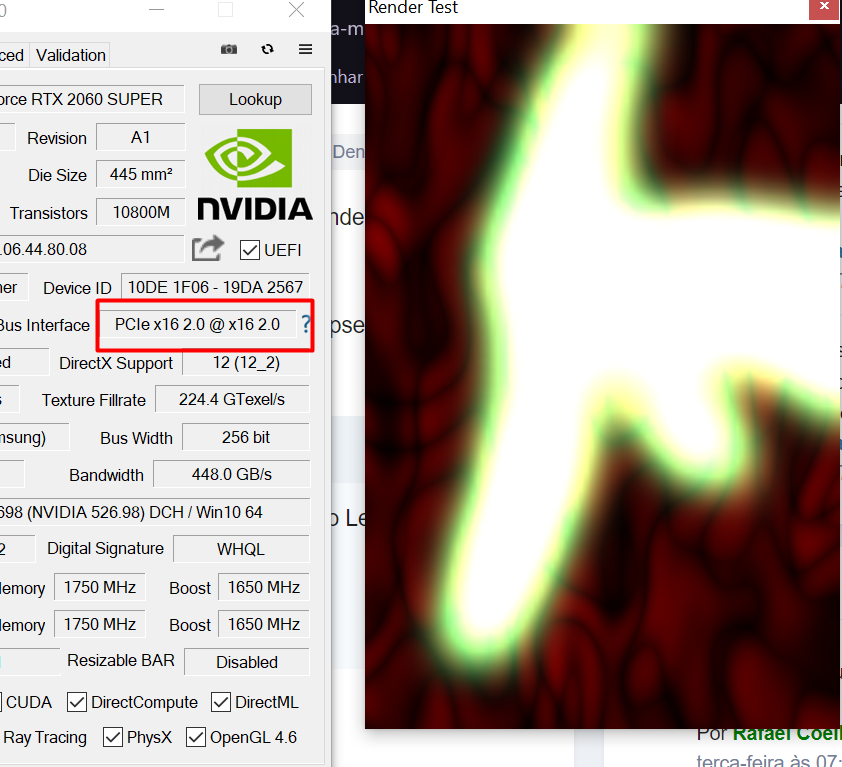Click the Render Test animation area
Screen dimensions: 842x767
pyautogui.click(x=602, y=376)
